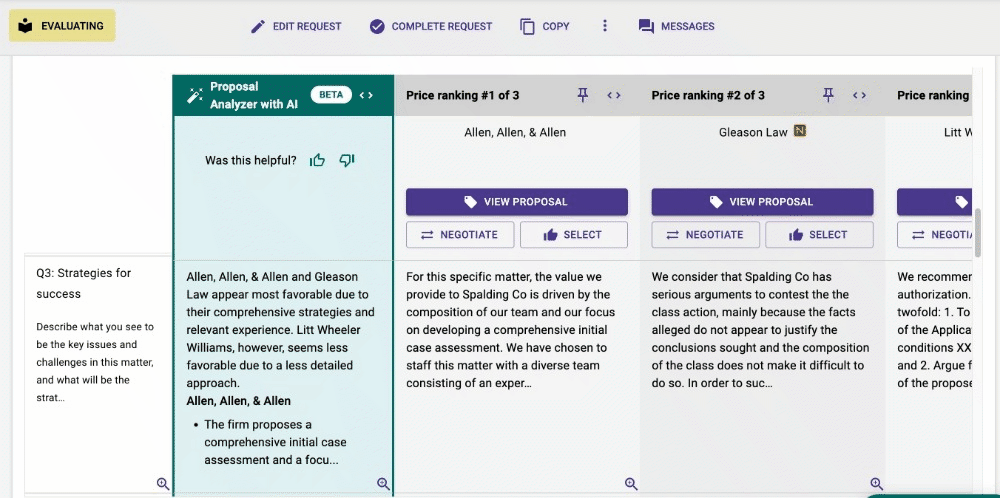Viewport: 1000px width, 498px height.
Task: View proposal from Gleason Law
Action: (x=762, y=202)
